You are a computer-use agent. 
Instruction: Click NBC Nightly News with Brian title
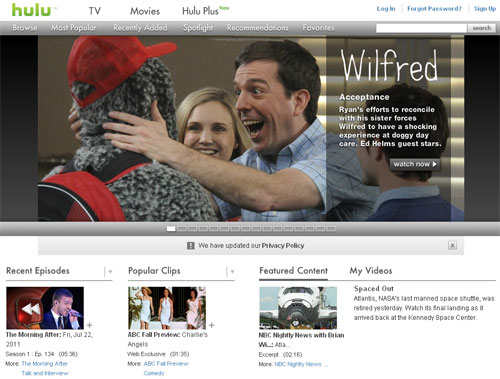pos(301,340)
